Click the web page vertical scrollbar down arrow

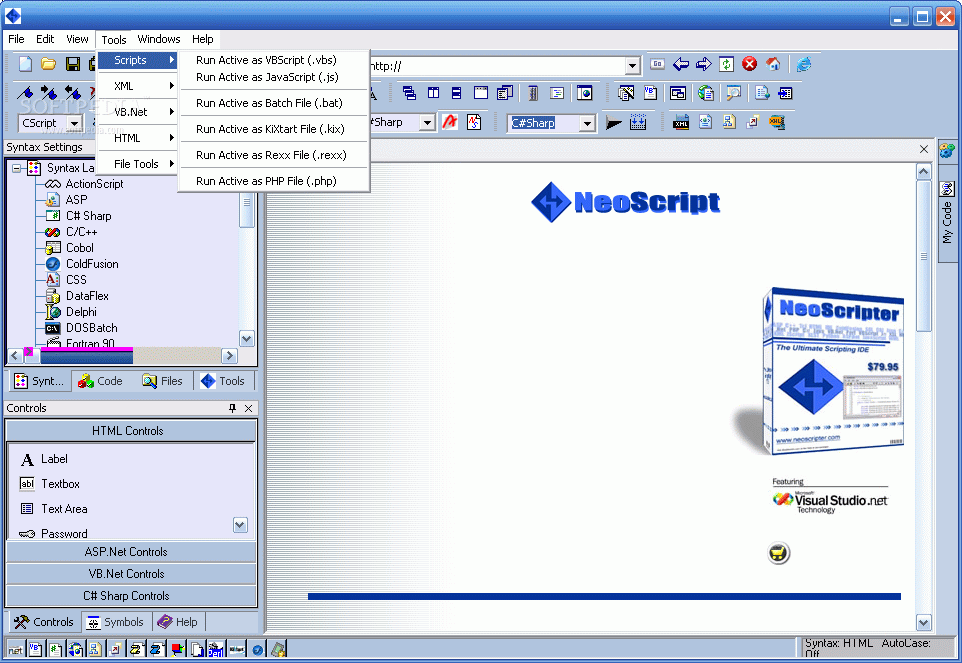923,623
